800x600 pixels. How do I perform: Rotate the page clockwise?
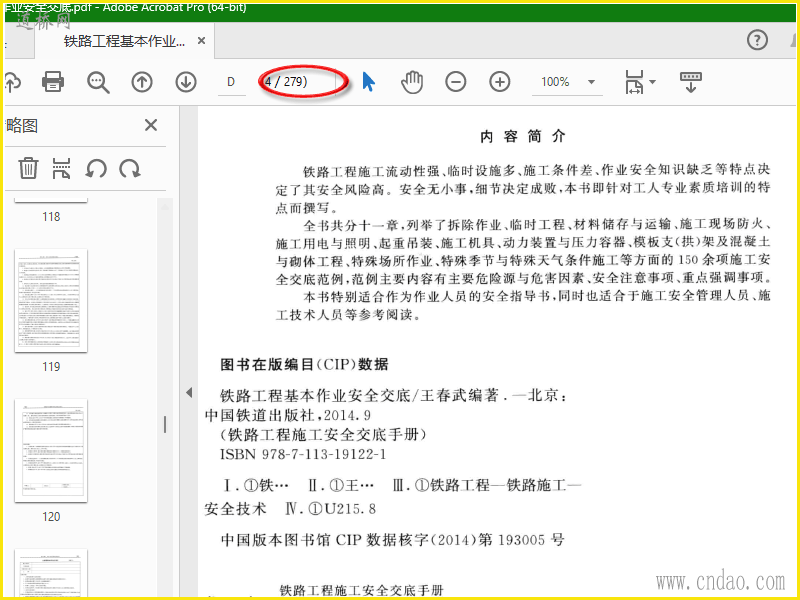[x=130, y=168]
